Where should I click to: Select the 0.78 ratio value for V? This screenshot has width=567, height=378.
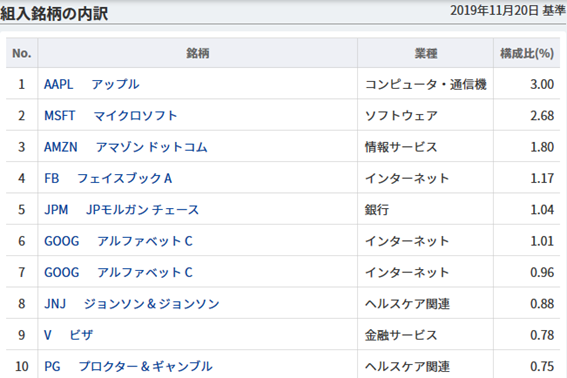point(542,335)
